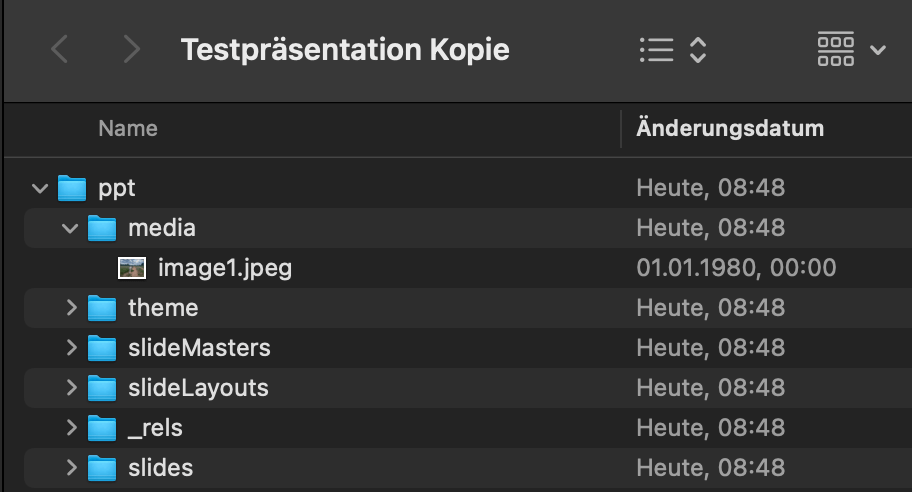Select the slideMasters folder icon
The image size is (912, 492).
click(102, 348)
